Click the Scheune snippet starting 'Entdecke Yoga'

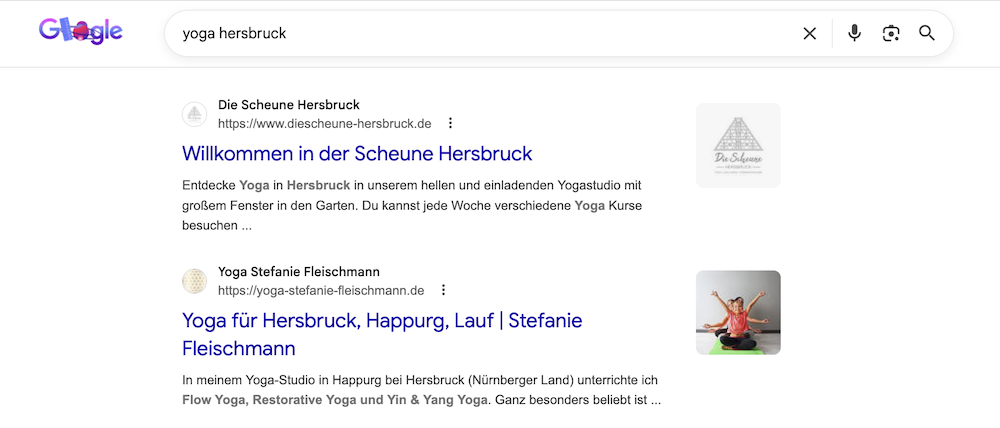[412, 205]
